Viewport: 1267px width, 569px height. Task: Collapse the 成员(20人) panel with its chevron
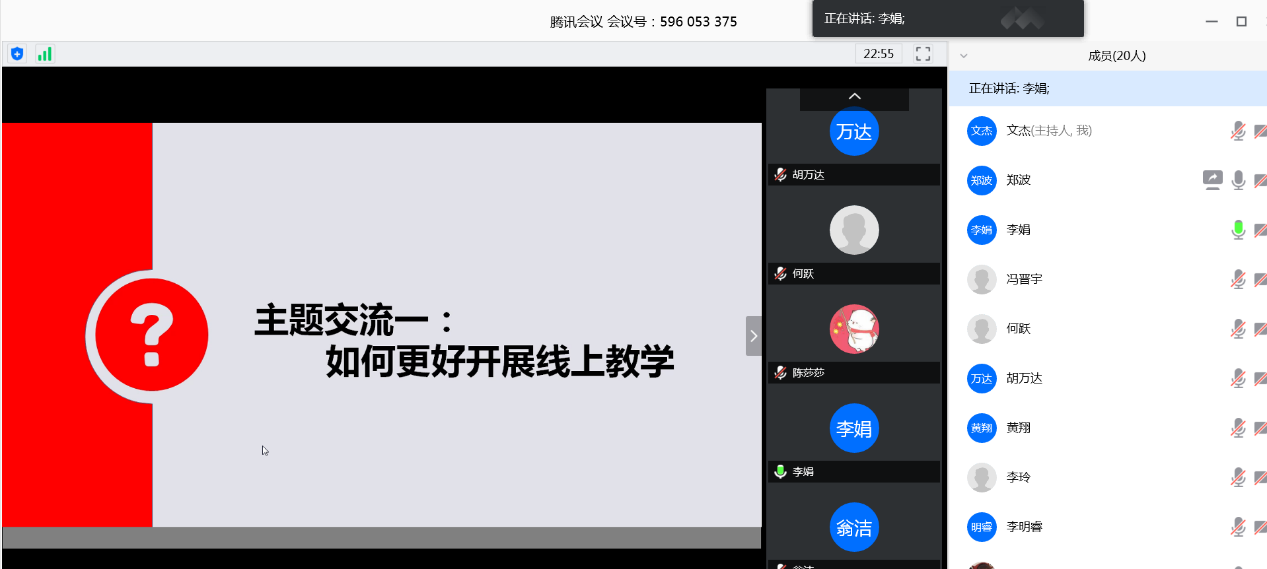963,56
